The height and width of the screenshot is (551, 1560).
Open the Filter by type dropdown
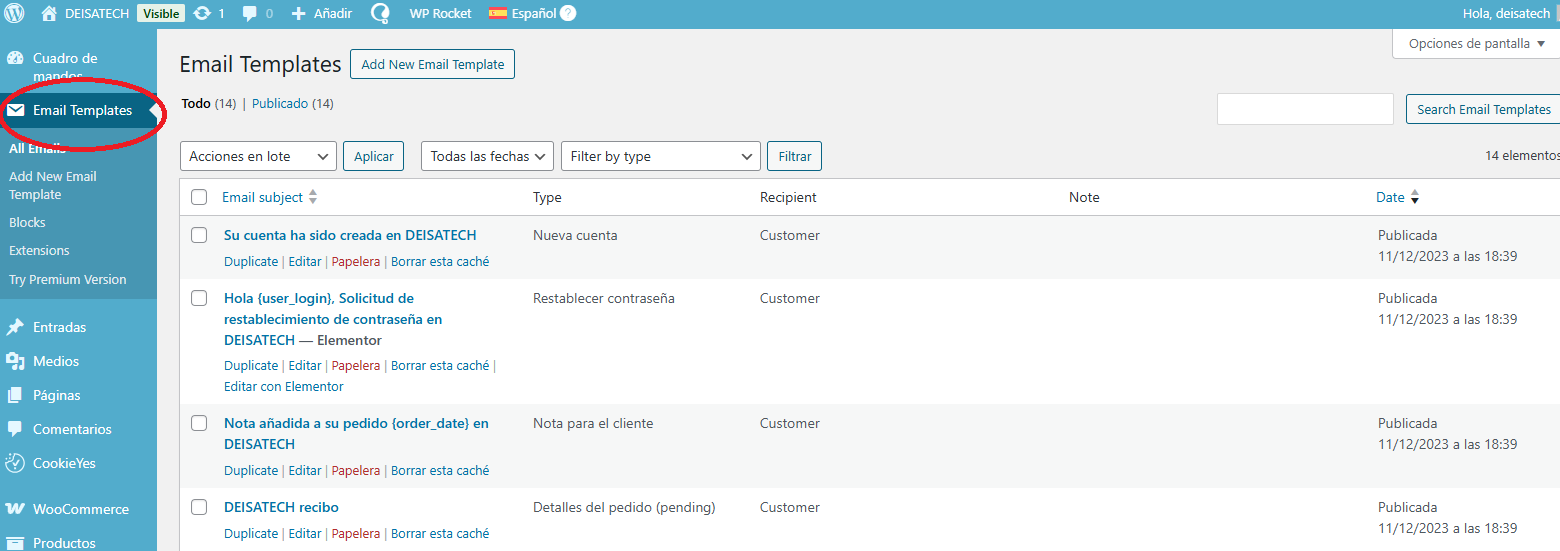point(661,157)
